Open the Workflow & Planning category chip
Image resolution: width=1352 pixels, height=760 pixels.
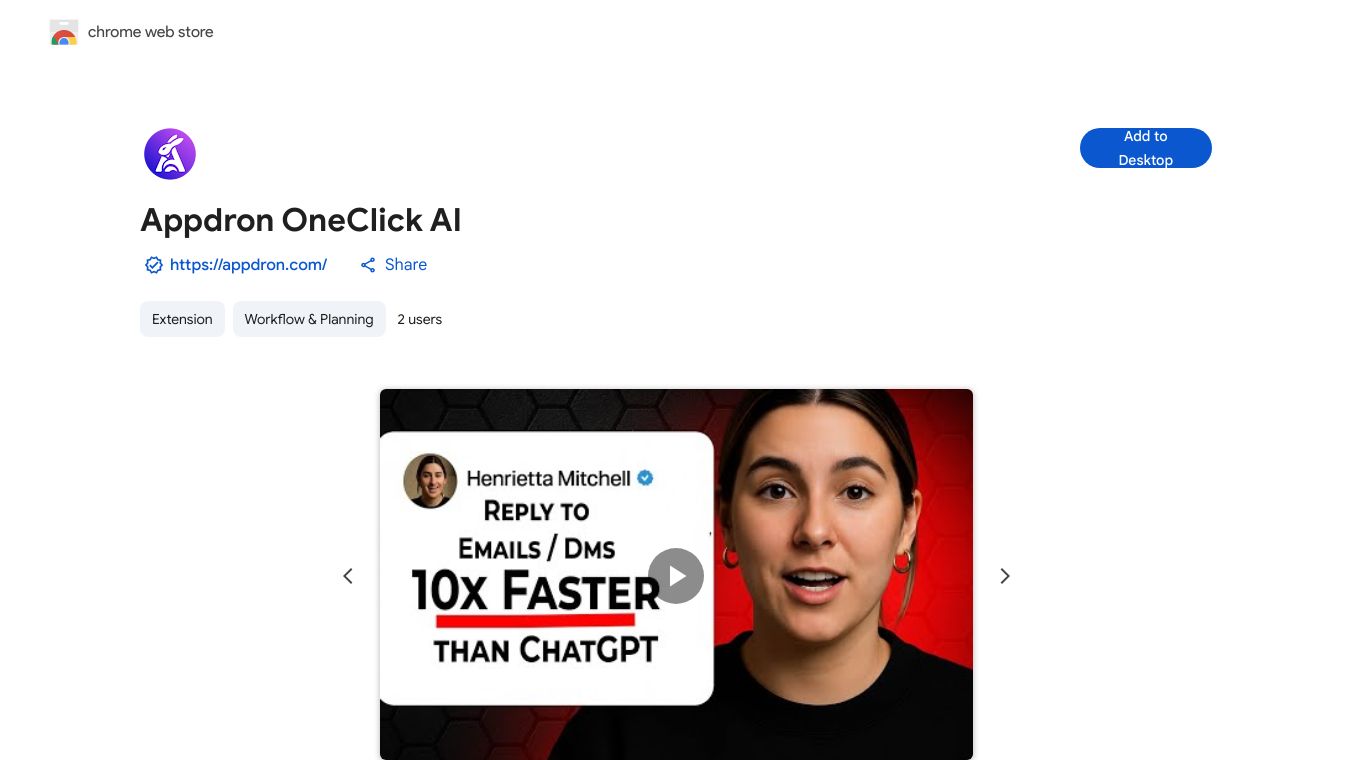click(x=309, y=319)
